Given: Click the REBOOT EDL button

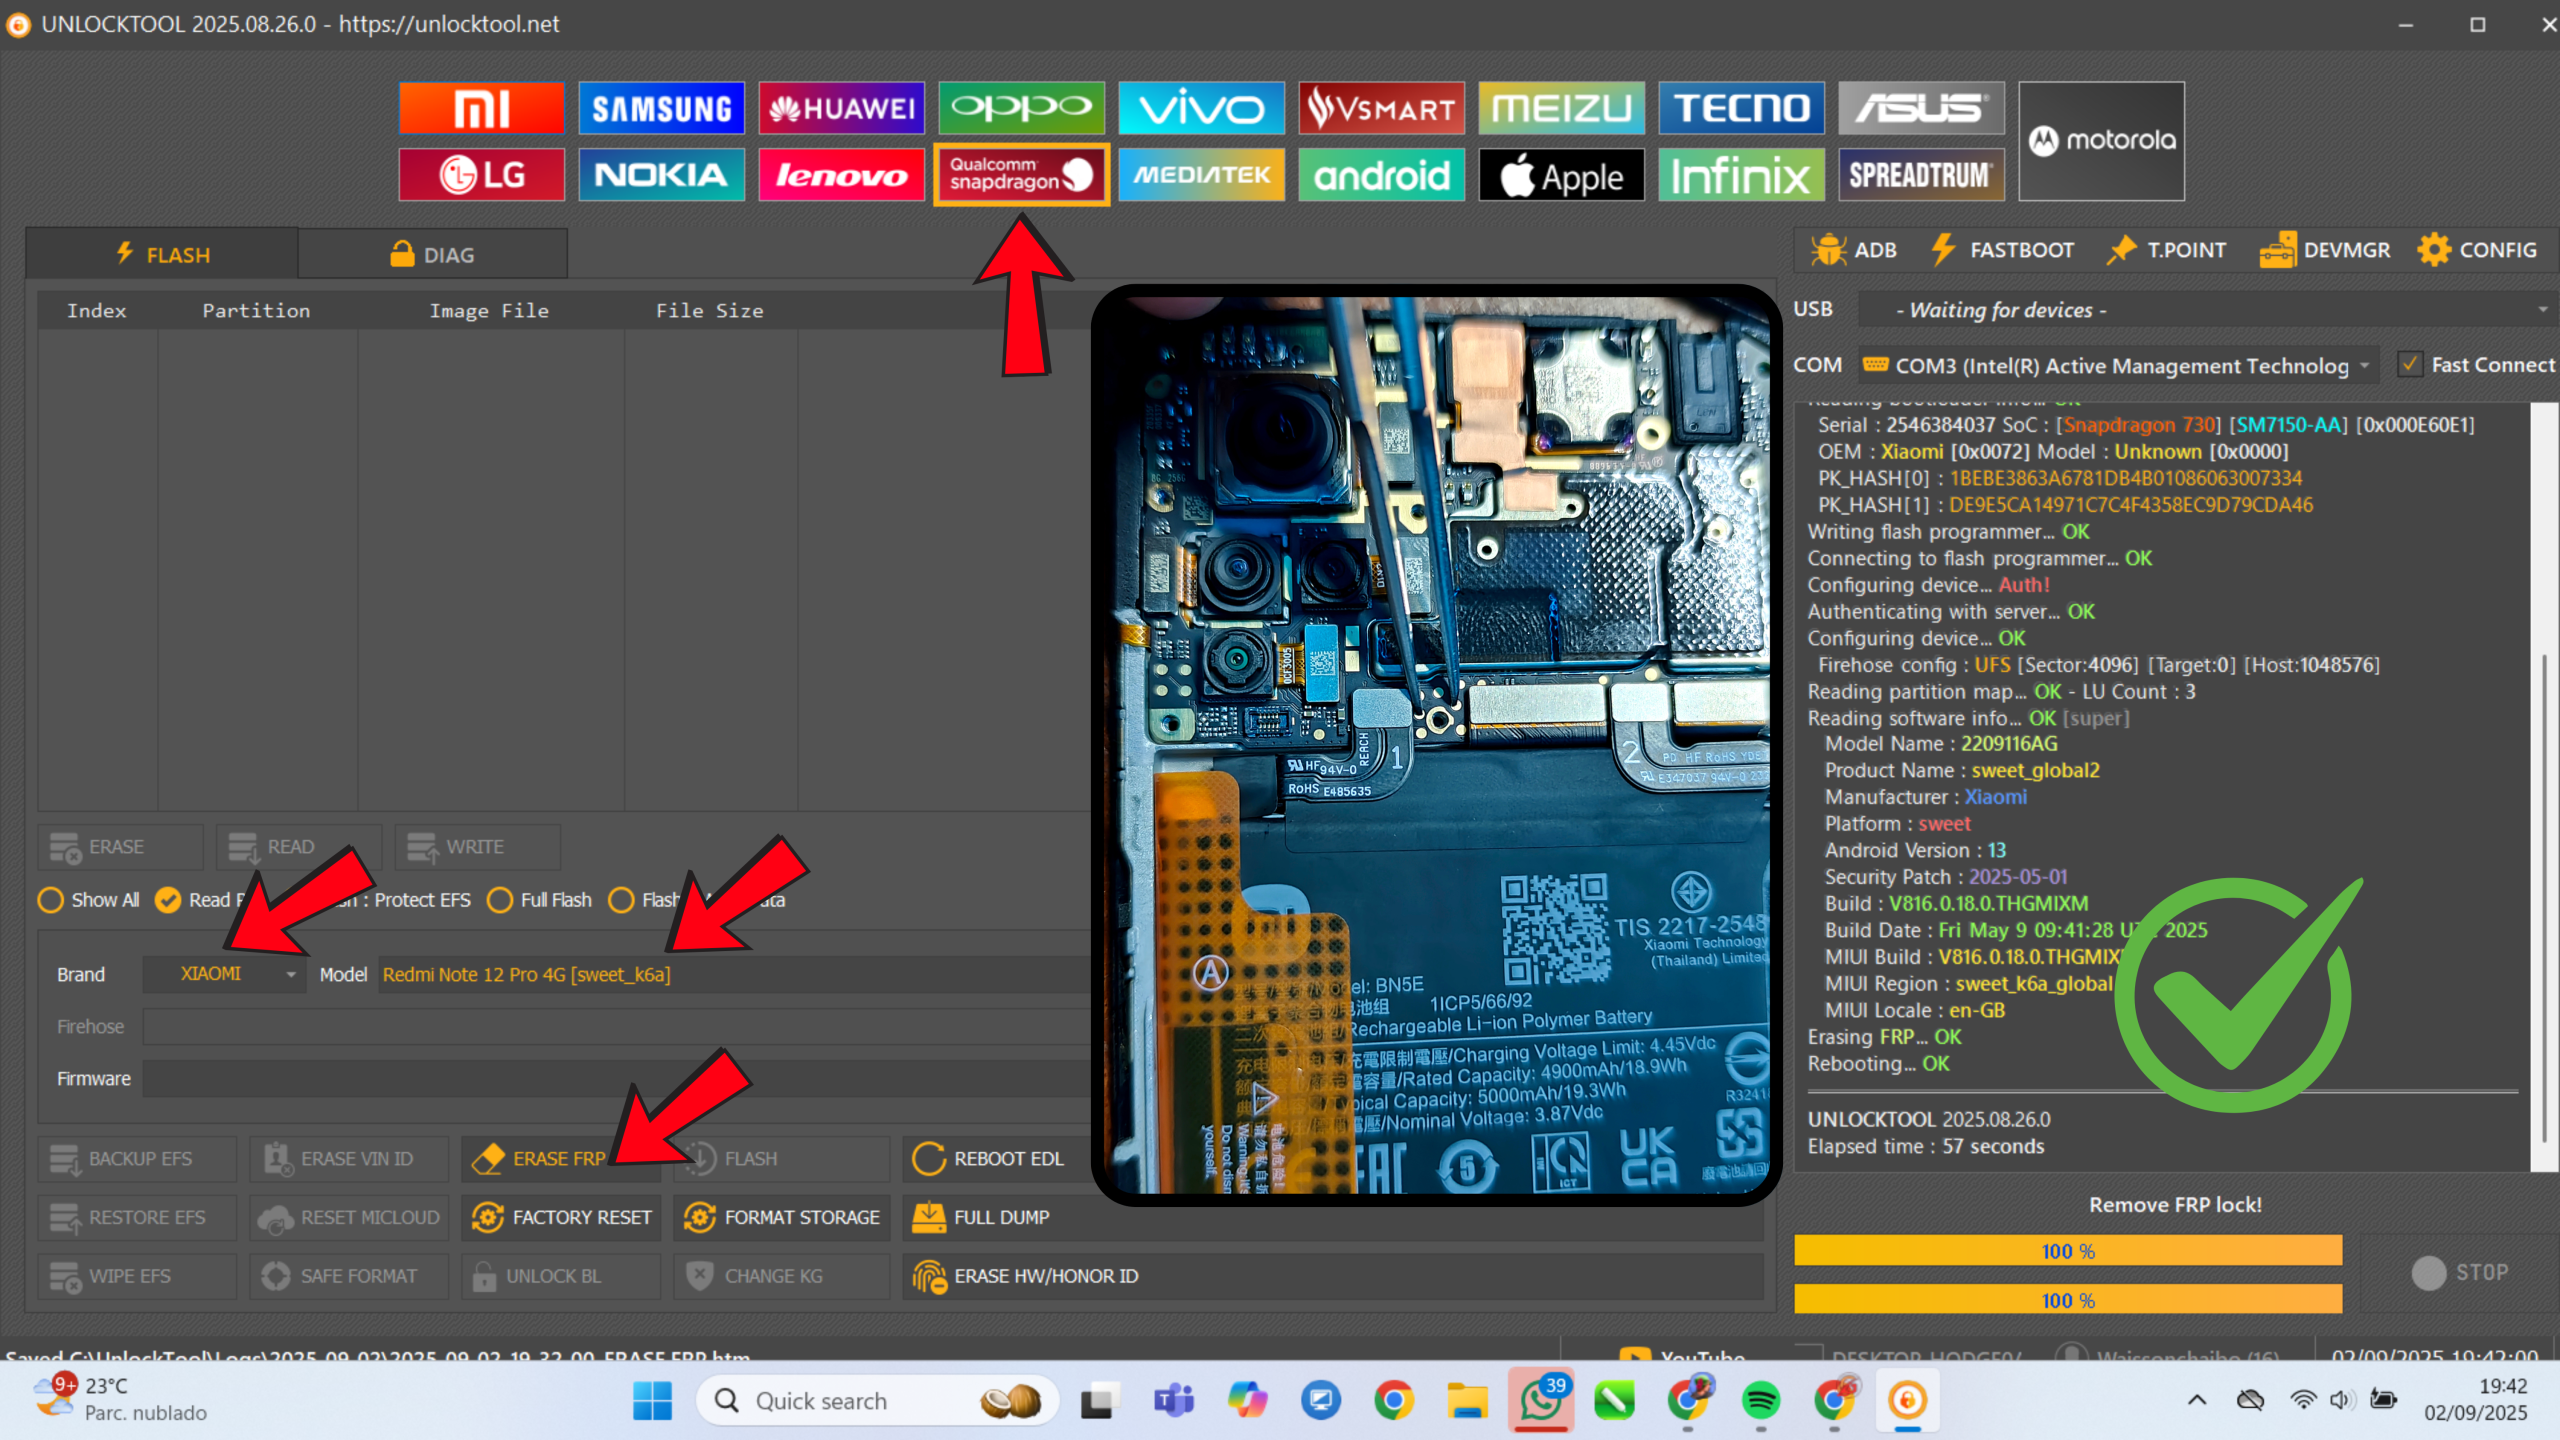Looking at the screenshot, I should [996, 1158].
